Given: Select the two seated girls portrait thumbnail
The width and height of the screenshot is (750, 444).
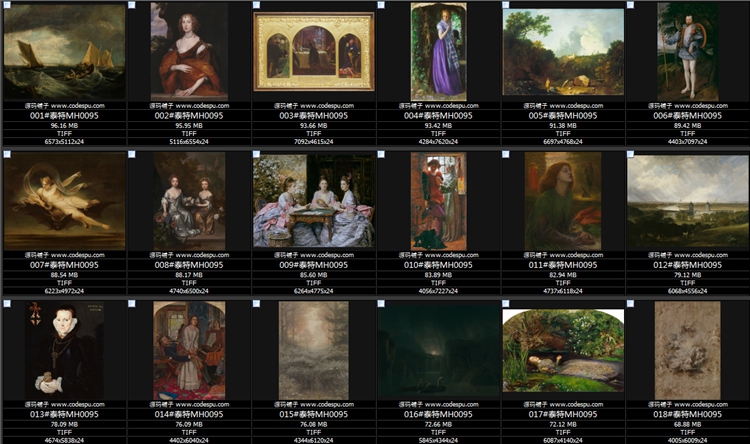Looking at the screenshot, I should point(189,201).
